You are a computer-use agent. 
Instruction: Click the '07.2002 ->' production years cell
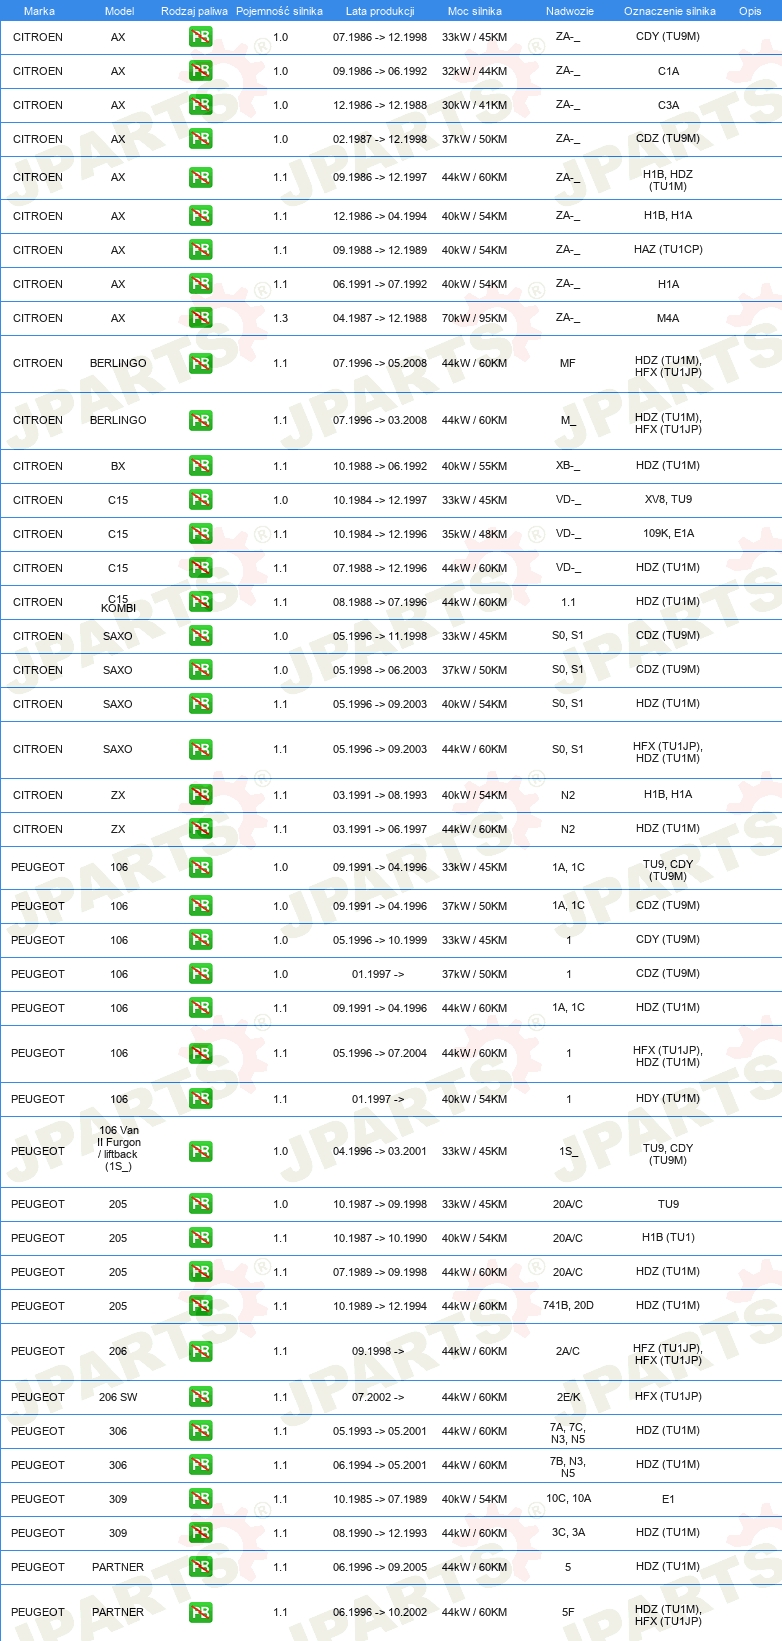(378, 1397)
